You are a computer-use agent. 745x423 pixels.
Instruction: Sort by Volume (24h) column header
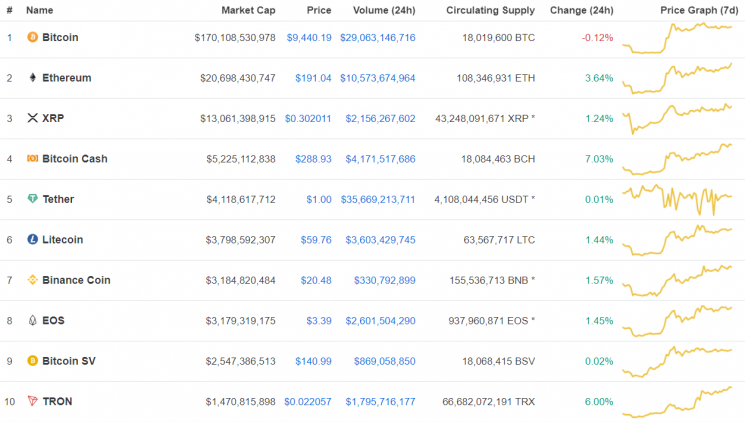(384, 10)
